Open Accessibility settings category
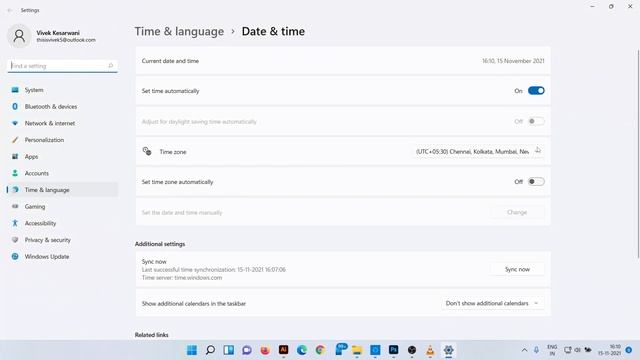 coord(62,223)
